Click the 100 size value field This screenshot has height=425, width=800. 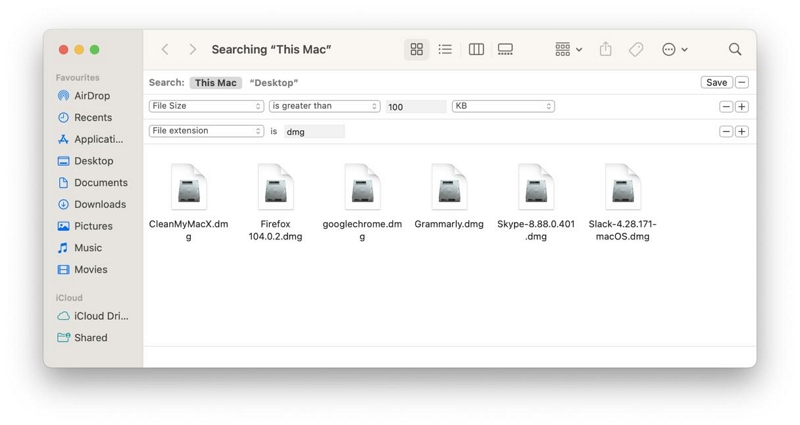[416, 107]
